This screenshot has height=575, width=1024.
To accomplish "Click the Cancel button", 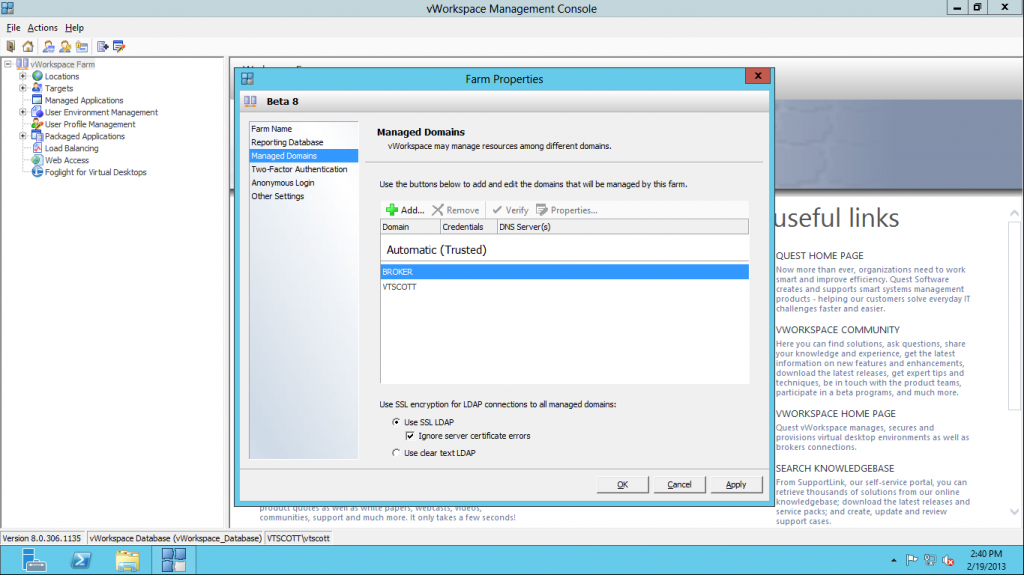I will click(x=679, y=484).
